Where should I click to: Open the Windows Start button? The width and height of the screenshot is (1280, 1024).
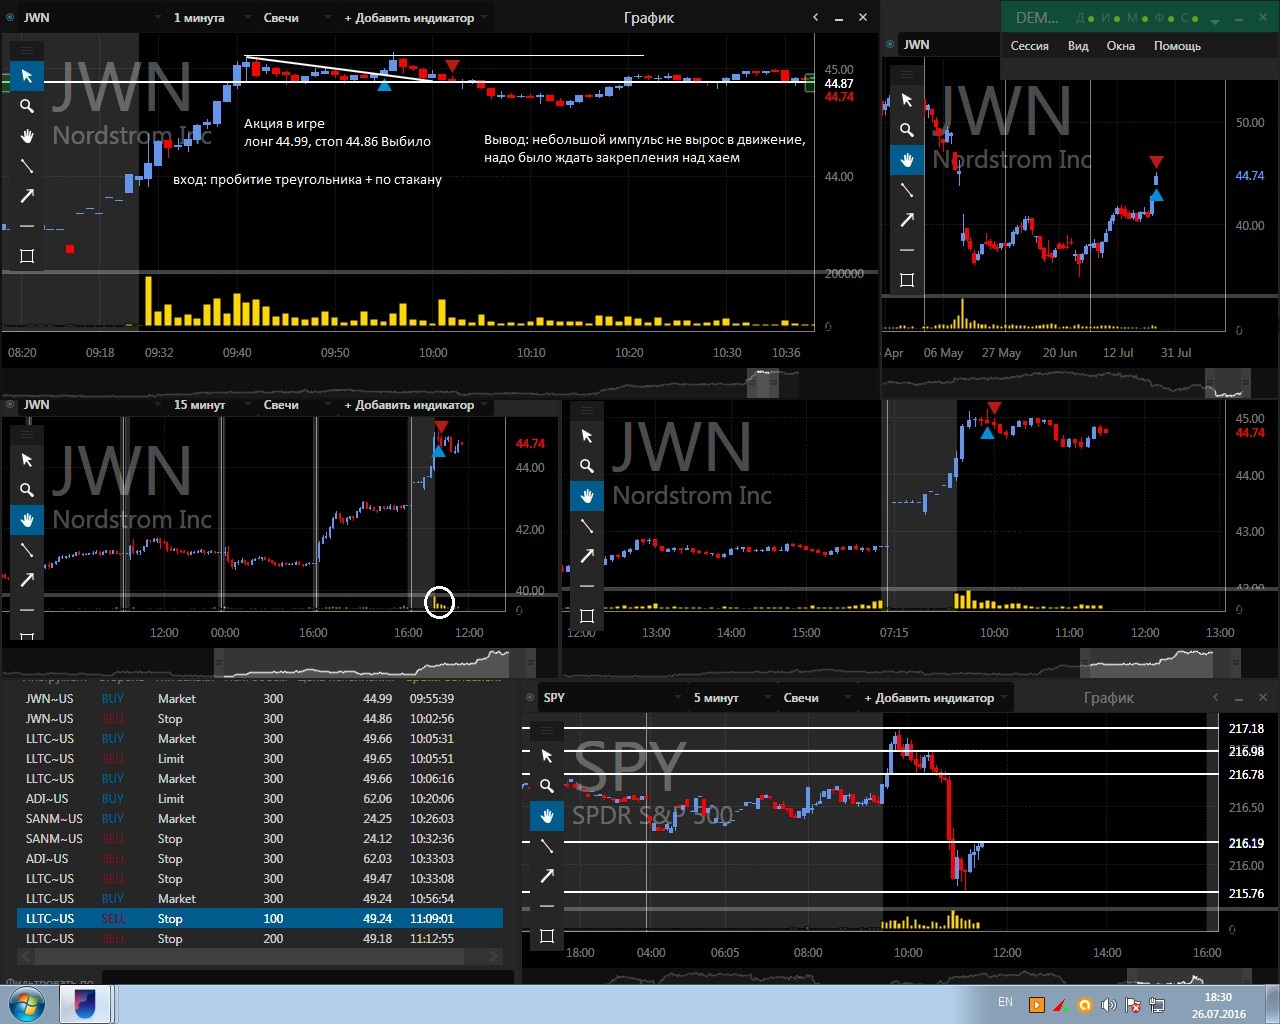click(x=27, y=1005)
